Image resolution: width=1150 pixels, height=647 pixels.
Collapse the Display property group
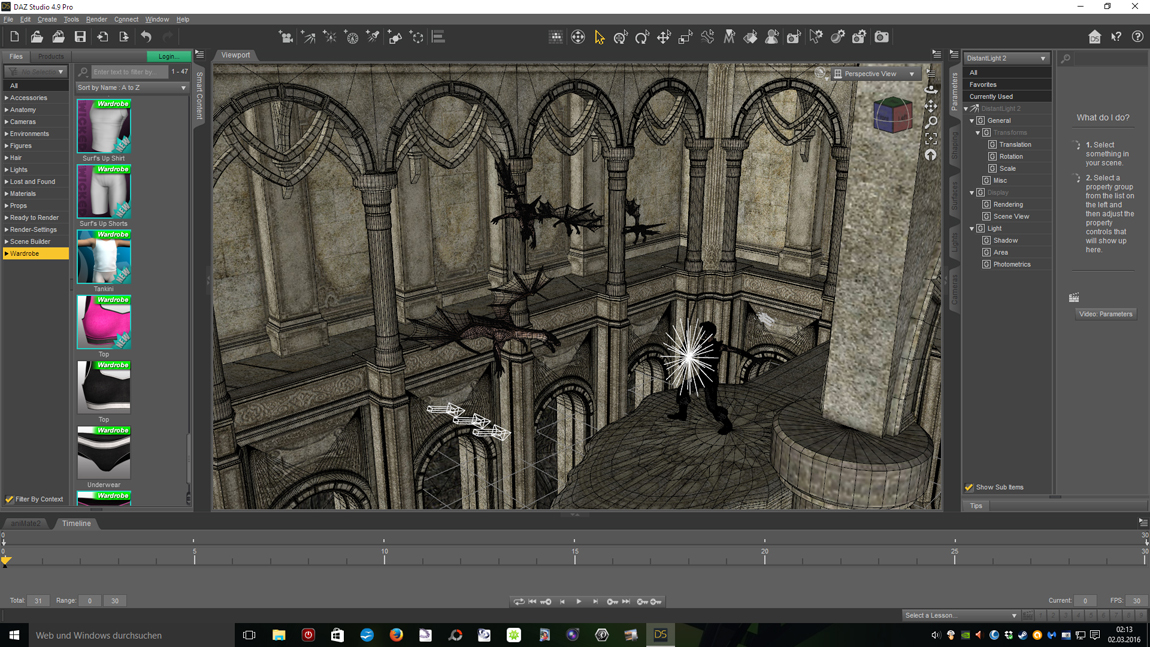(x=972, y=192)
